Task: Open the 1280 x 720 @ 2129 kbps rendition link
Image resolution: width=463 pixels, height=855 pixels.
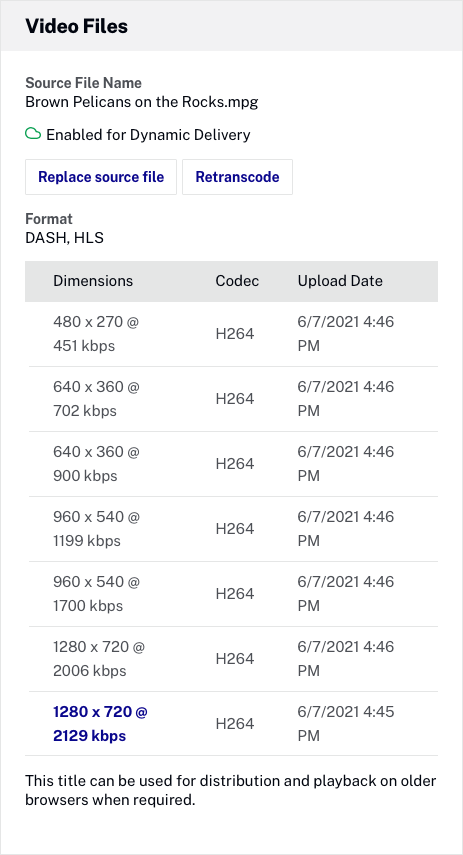Action: pyautogui.click(x=100, y=724)
